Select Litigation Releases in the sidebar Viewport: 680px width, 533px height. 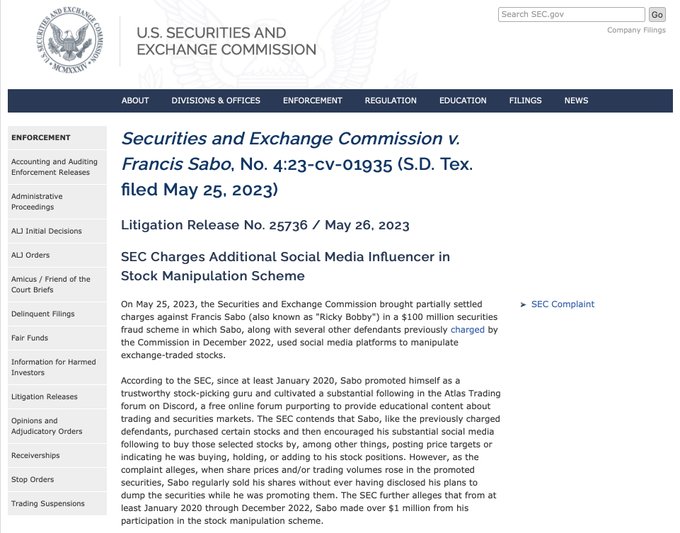(x=44, y=397)
